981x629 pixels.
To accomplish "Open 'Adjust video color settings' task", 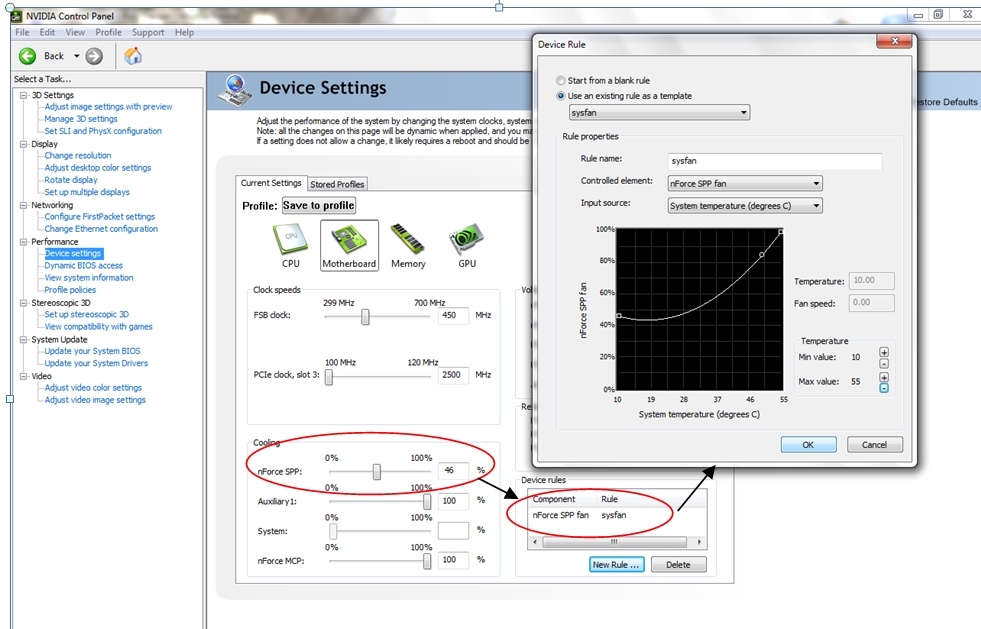I will click(93, 388).
